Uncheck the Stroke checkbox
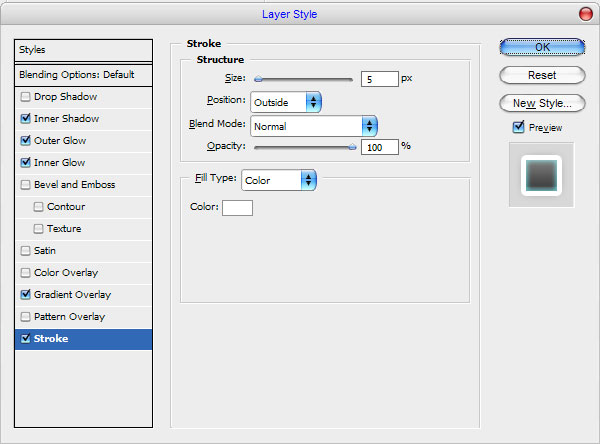 tap(25, 338)
